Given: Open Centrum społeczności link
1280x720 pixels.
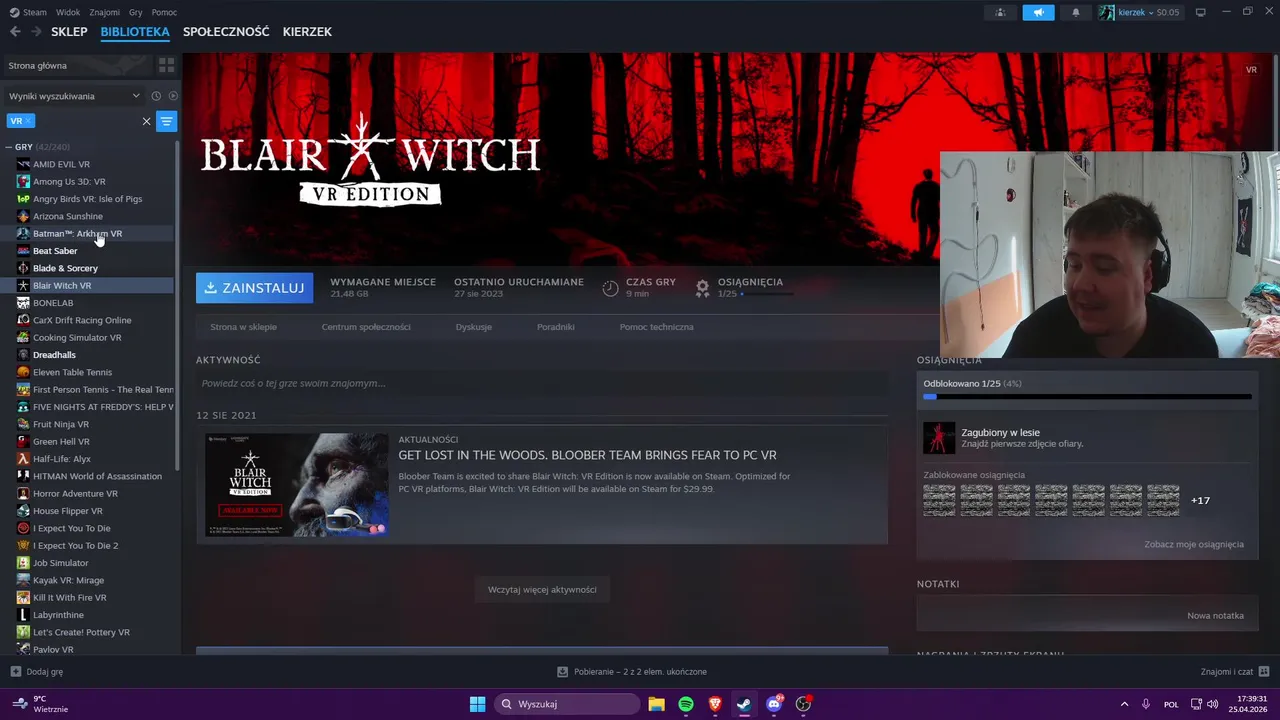Looking at the screenshot, I should [366, 327].
